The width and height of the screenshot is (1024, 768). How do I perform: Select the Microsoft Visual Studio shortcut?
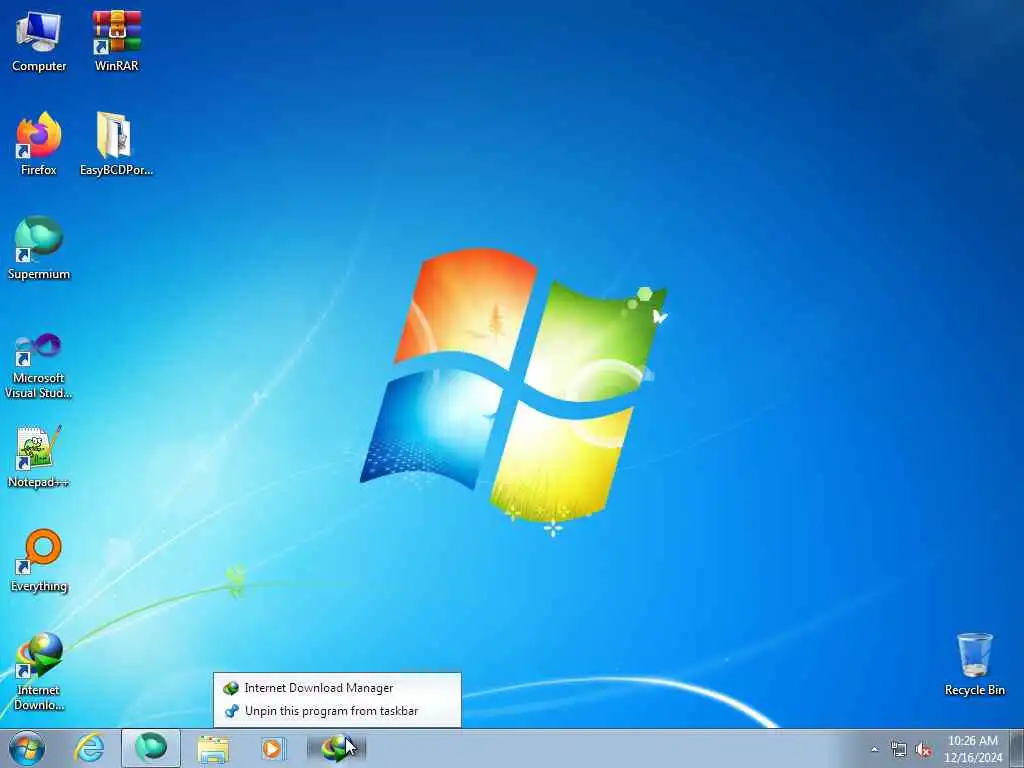coord(39,366)
